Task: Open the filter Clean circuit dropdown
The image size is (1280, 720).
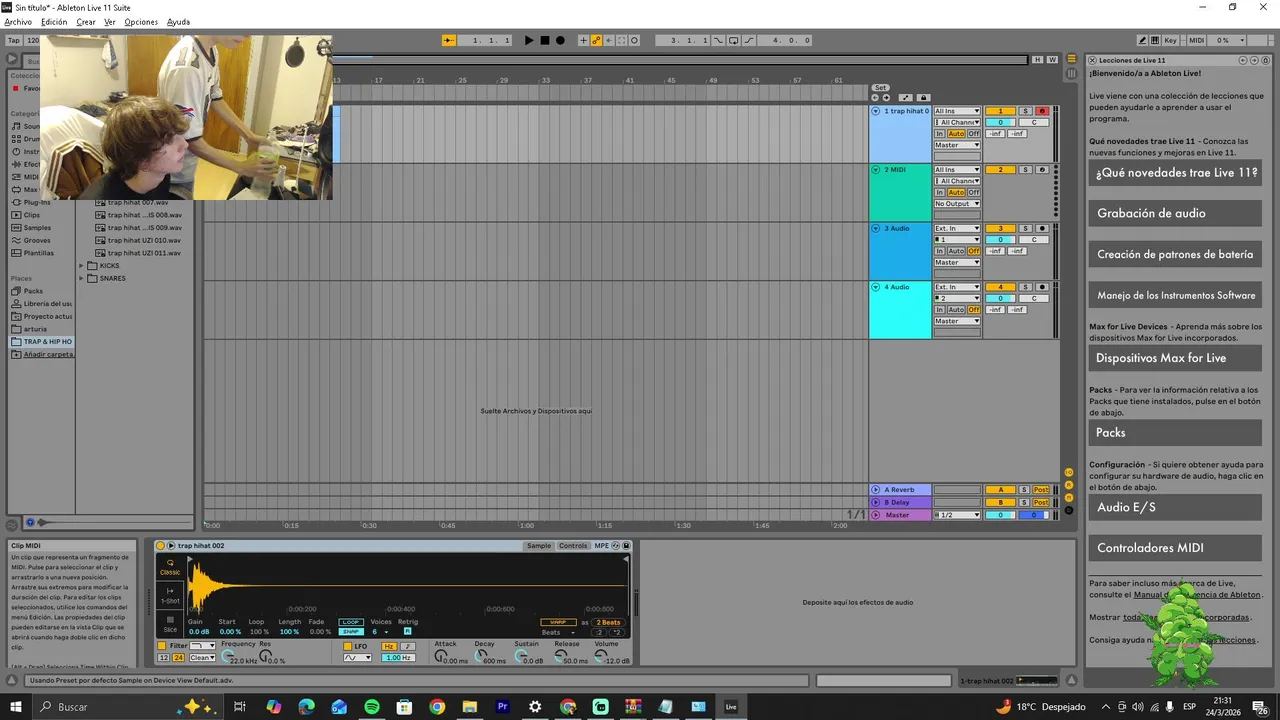Action: (202, 658)
